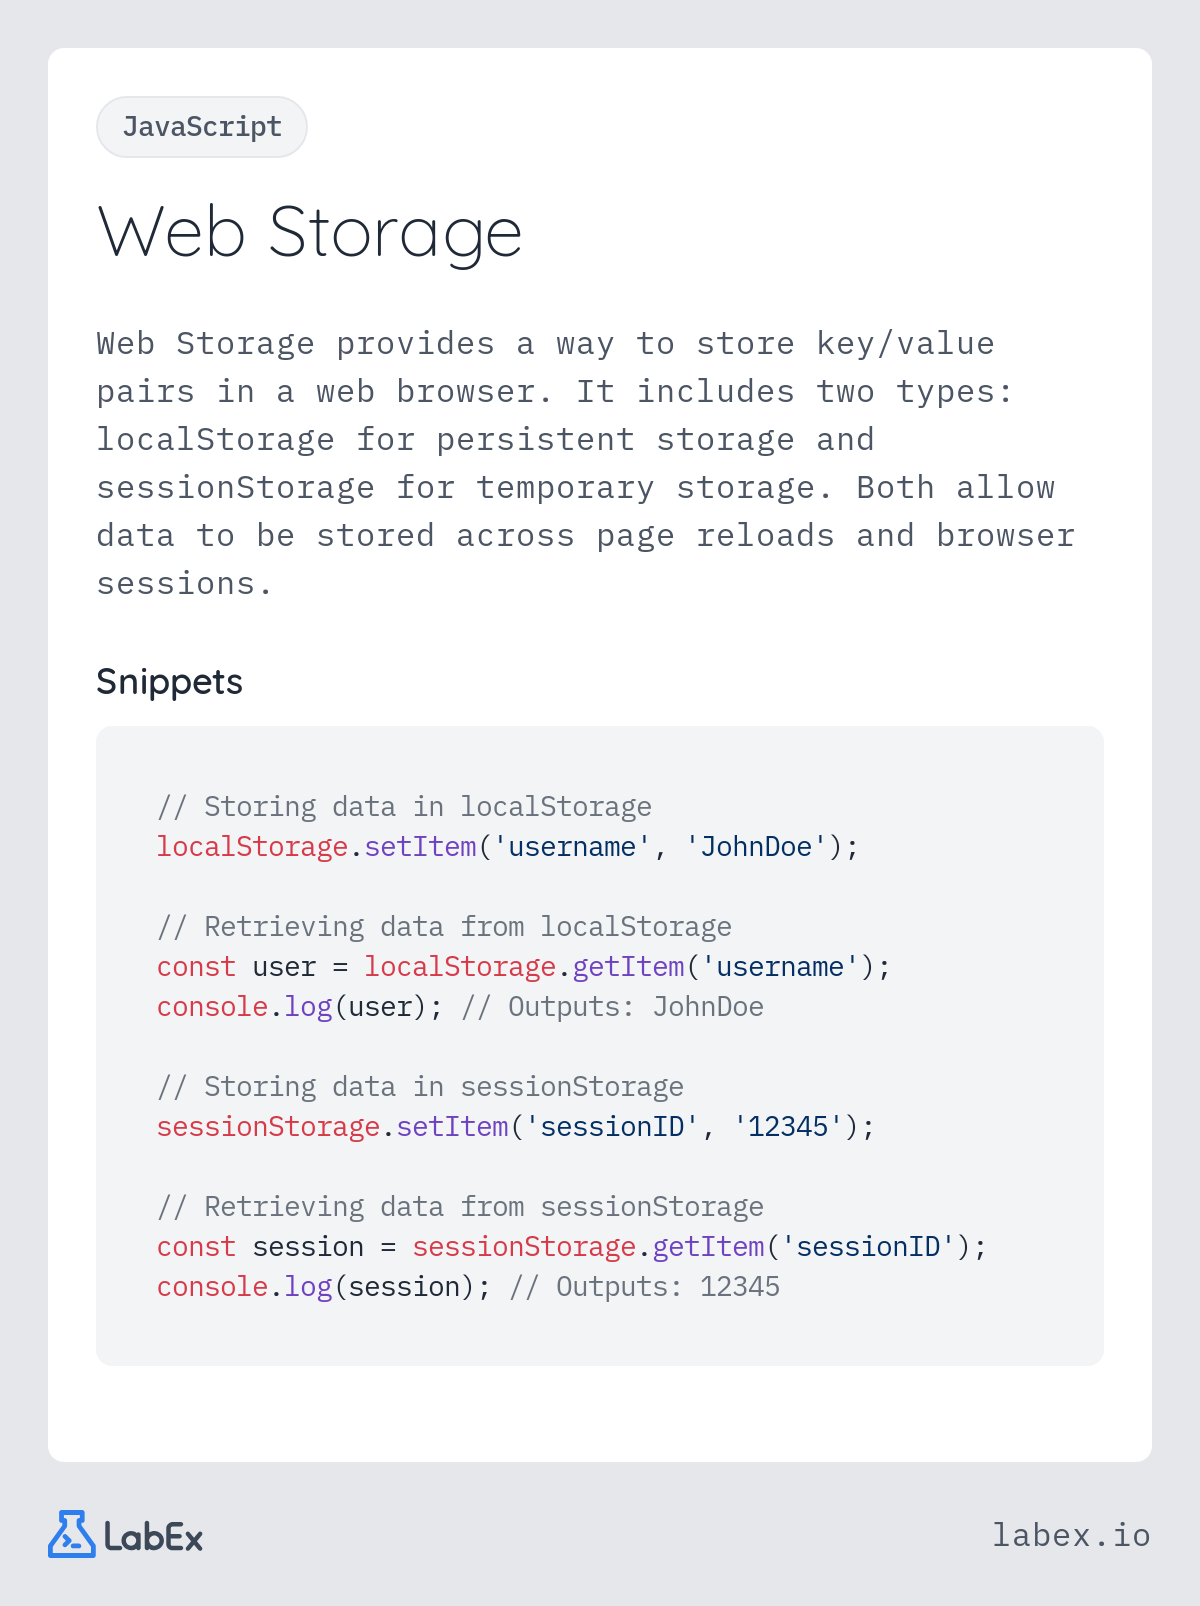Click the 'Retrieving data from sessionStorage' comment
The image size is (1200, 1606).
coord(460,1207)
